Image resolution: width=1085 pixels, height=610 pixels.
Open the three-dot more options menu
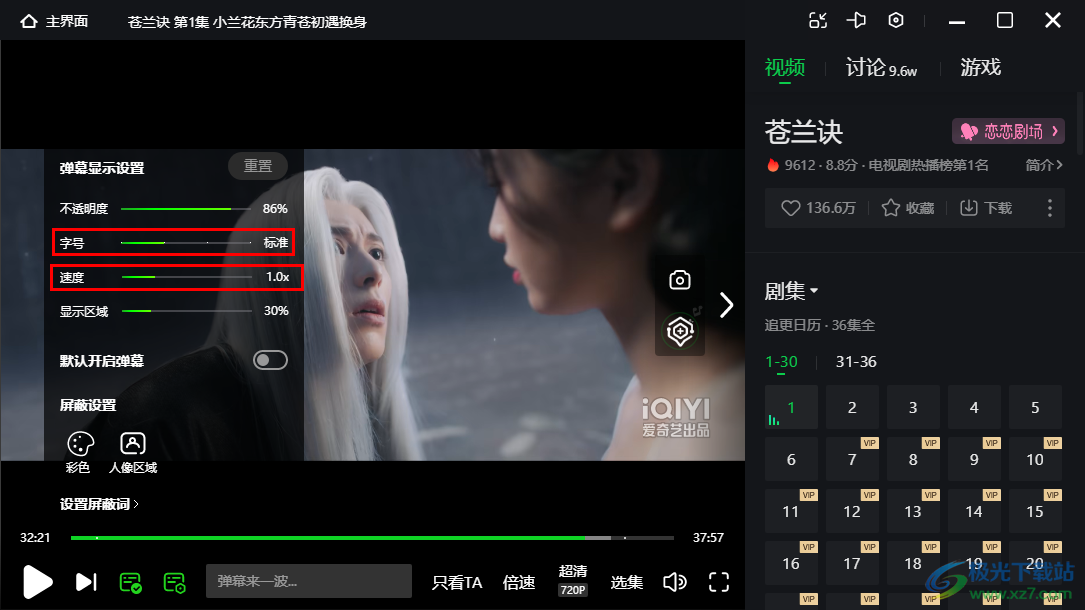1050,208
